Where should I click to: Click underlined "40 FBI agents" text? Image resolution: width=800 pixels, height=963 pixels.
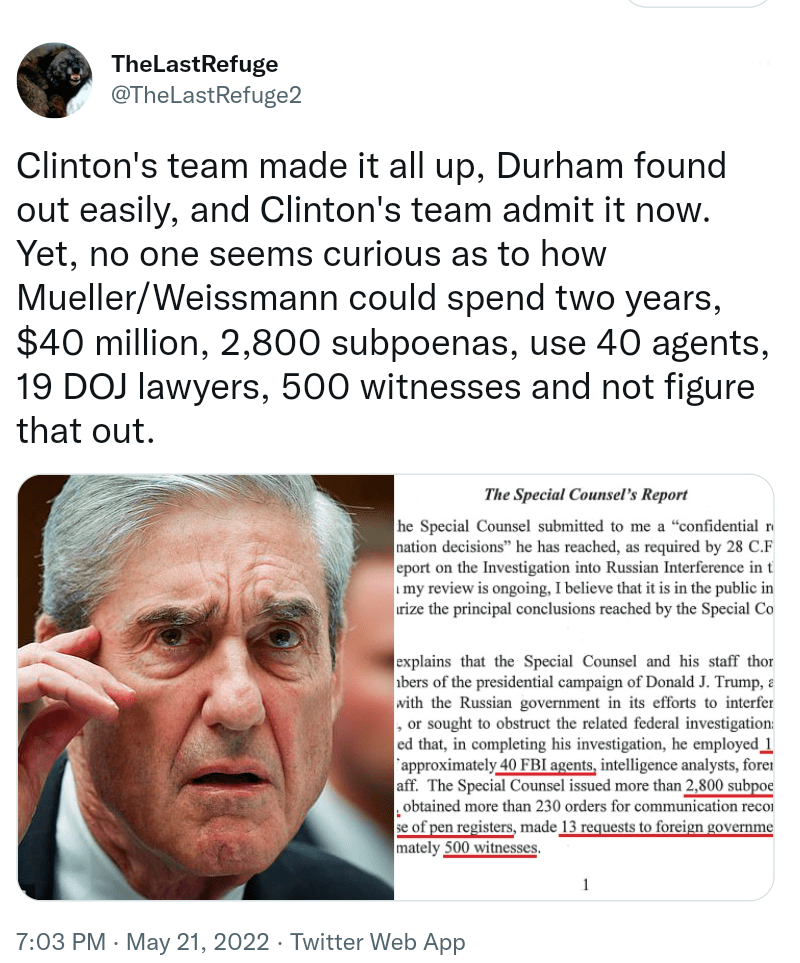[548, 765]
